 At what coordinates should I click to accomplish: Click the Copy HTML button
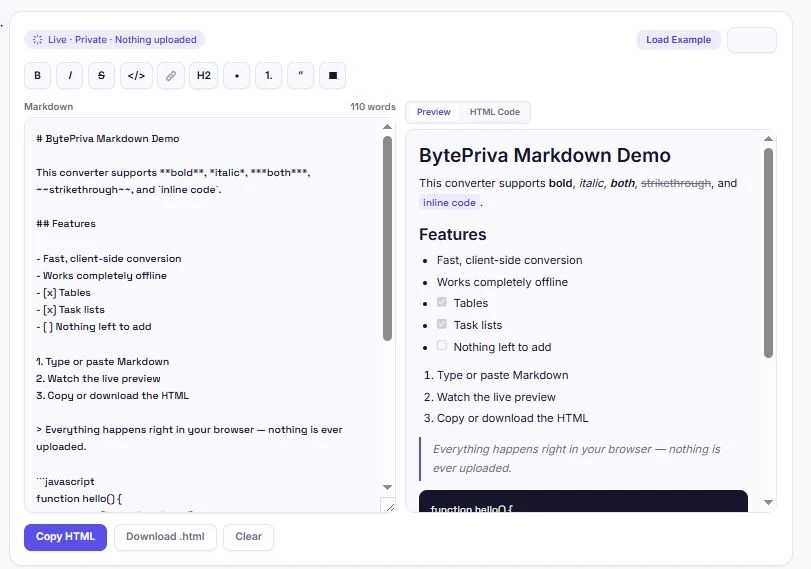pos(65,537)
